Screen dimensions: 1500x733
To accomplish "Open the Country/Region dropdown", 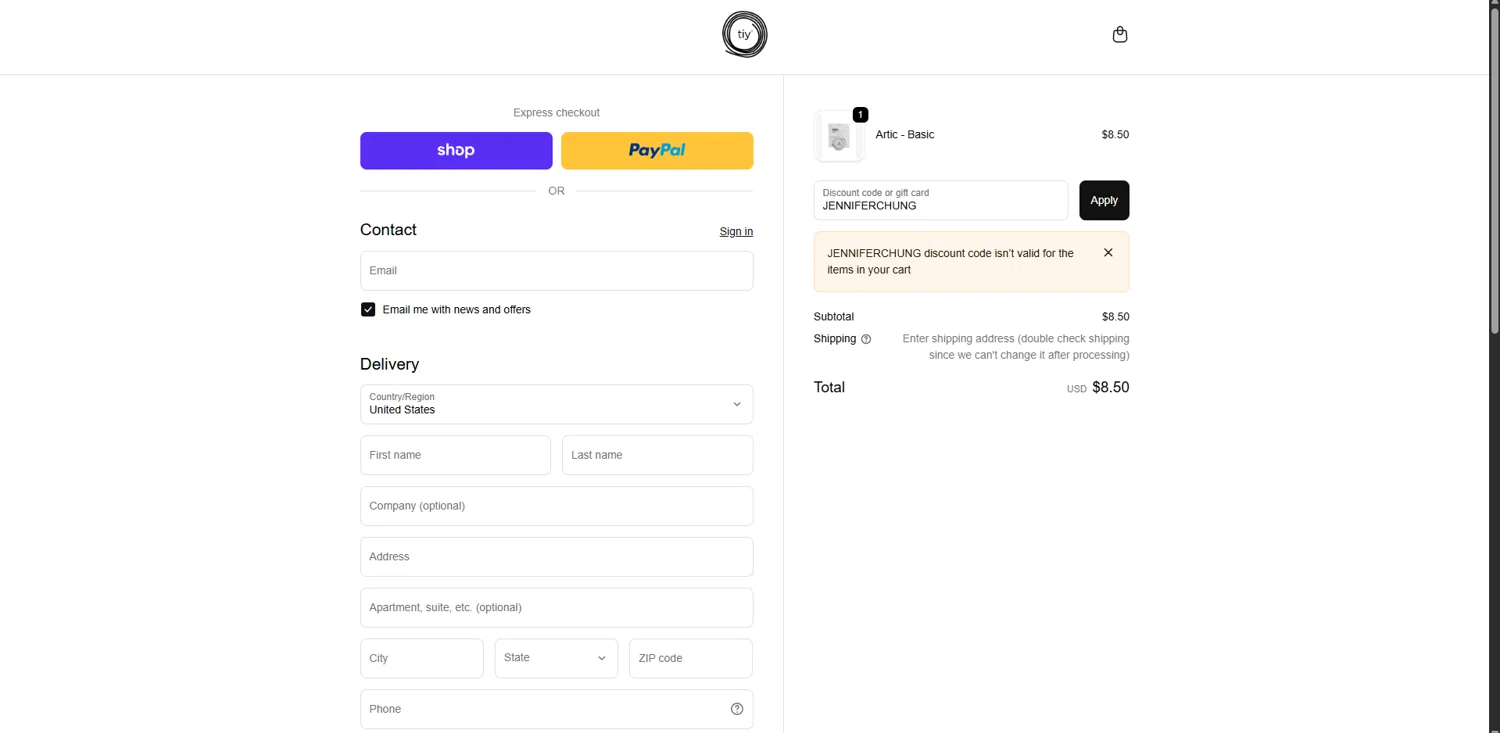I will pyautogui.click(x=556, y=404).
